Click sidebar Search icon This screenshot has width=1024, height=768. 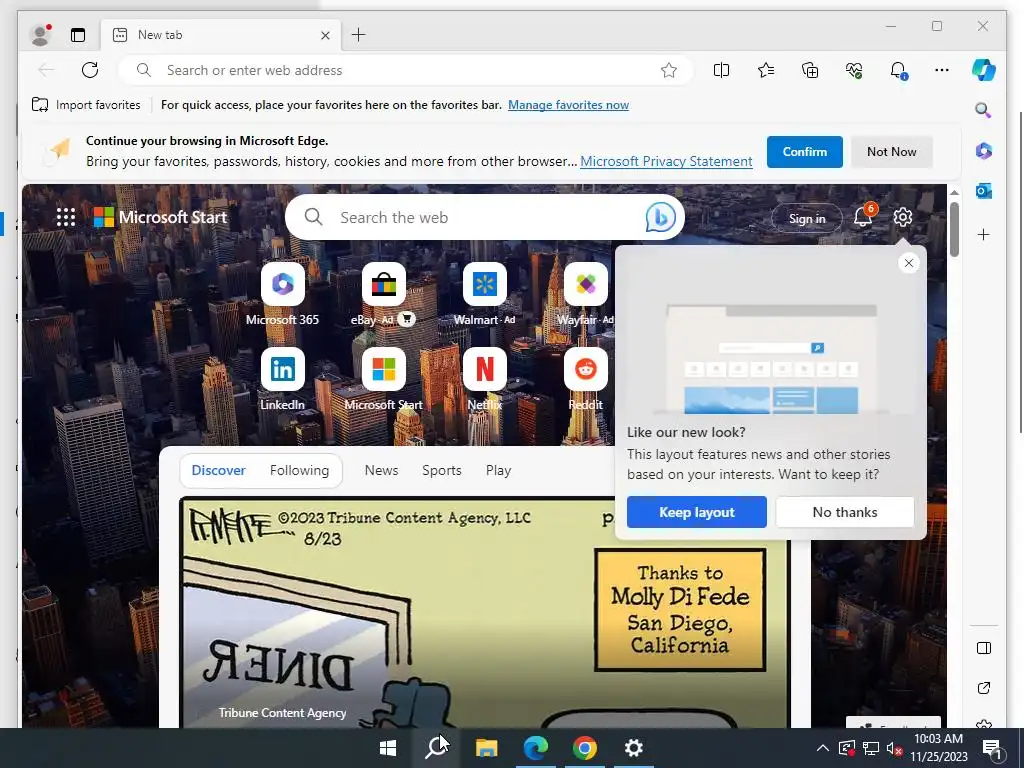tap(984, 110)
